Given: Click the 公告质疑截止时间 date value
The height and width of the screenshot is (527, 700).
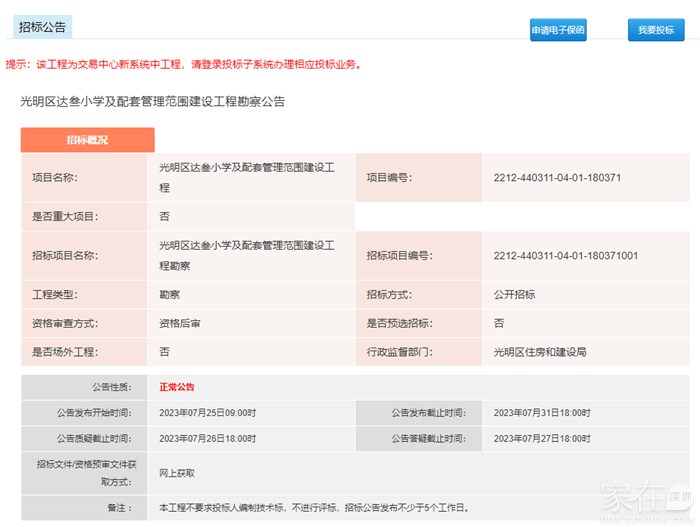Looking at the screenshot, I should click(x=207, y=438).
